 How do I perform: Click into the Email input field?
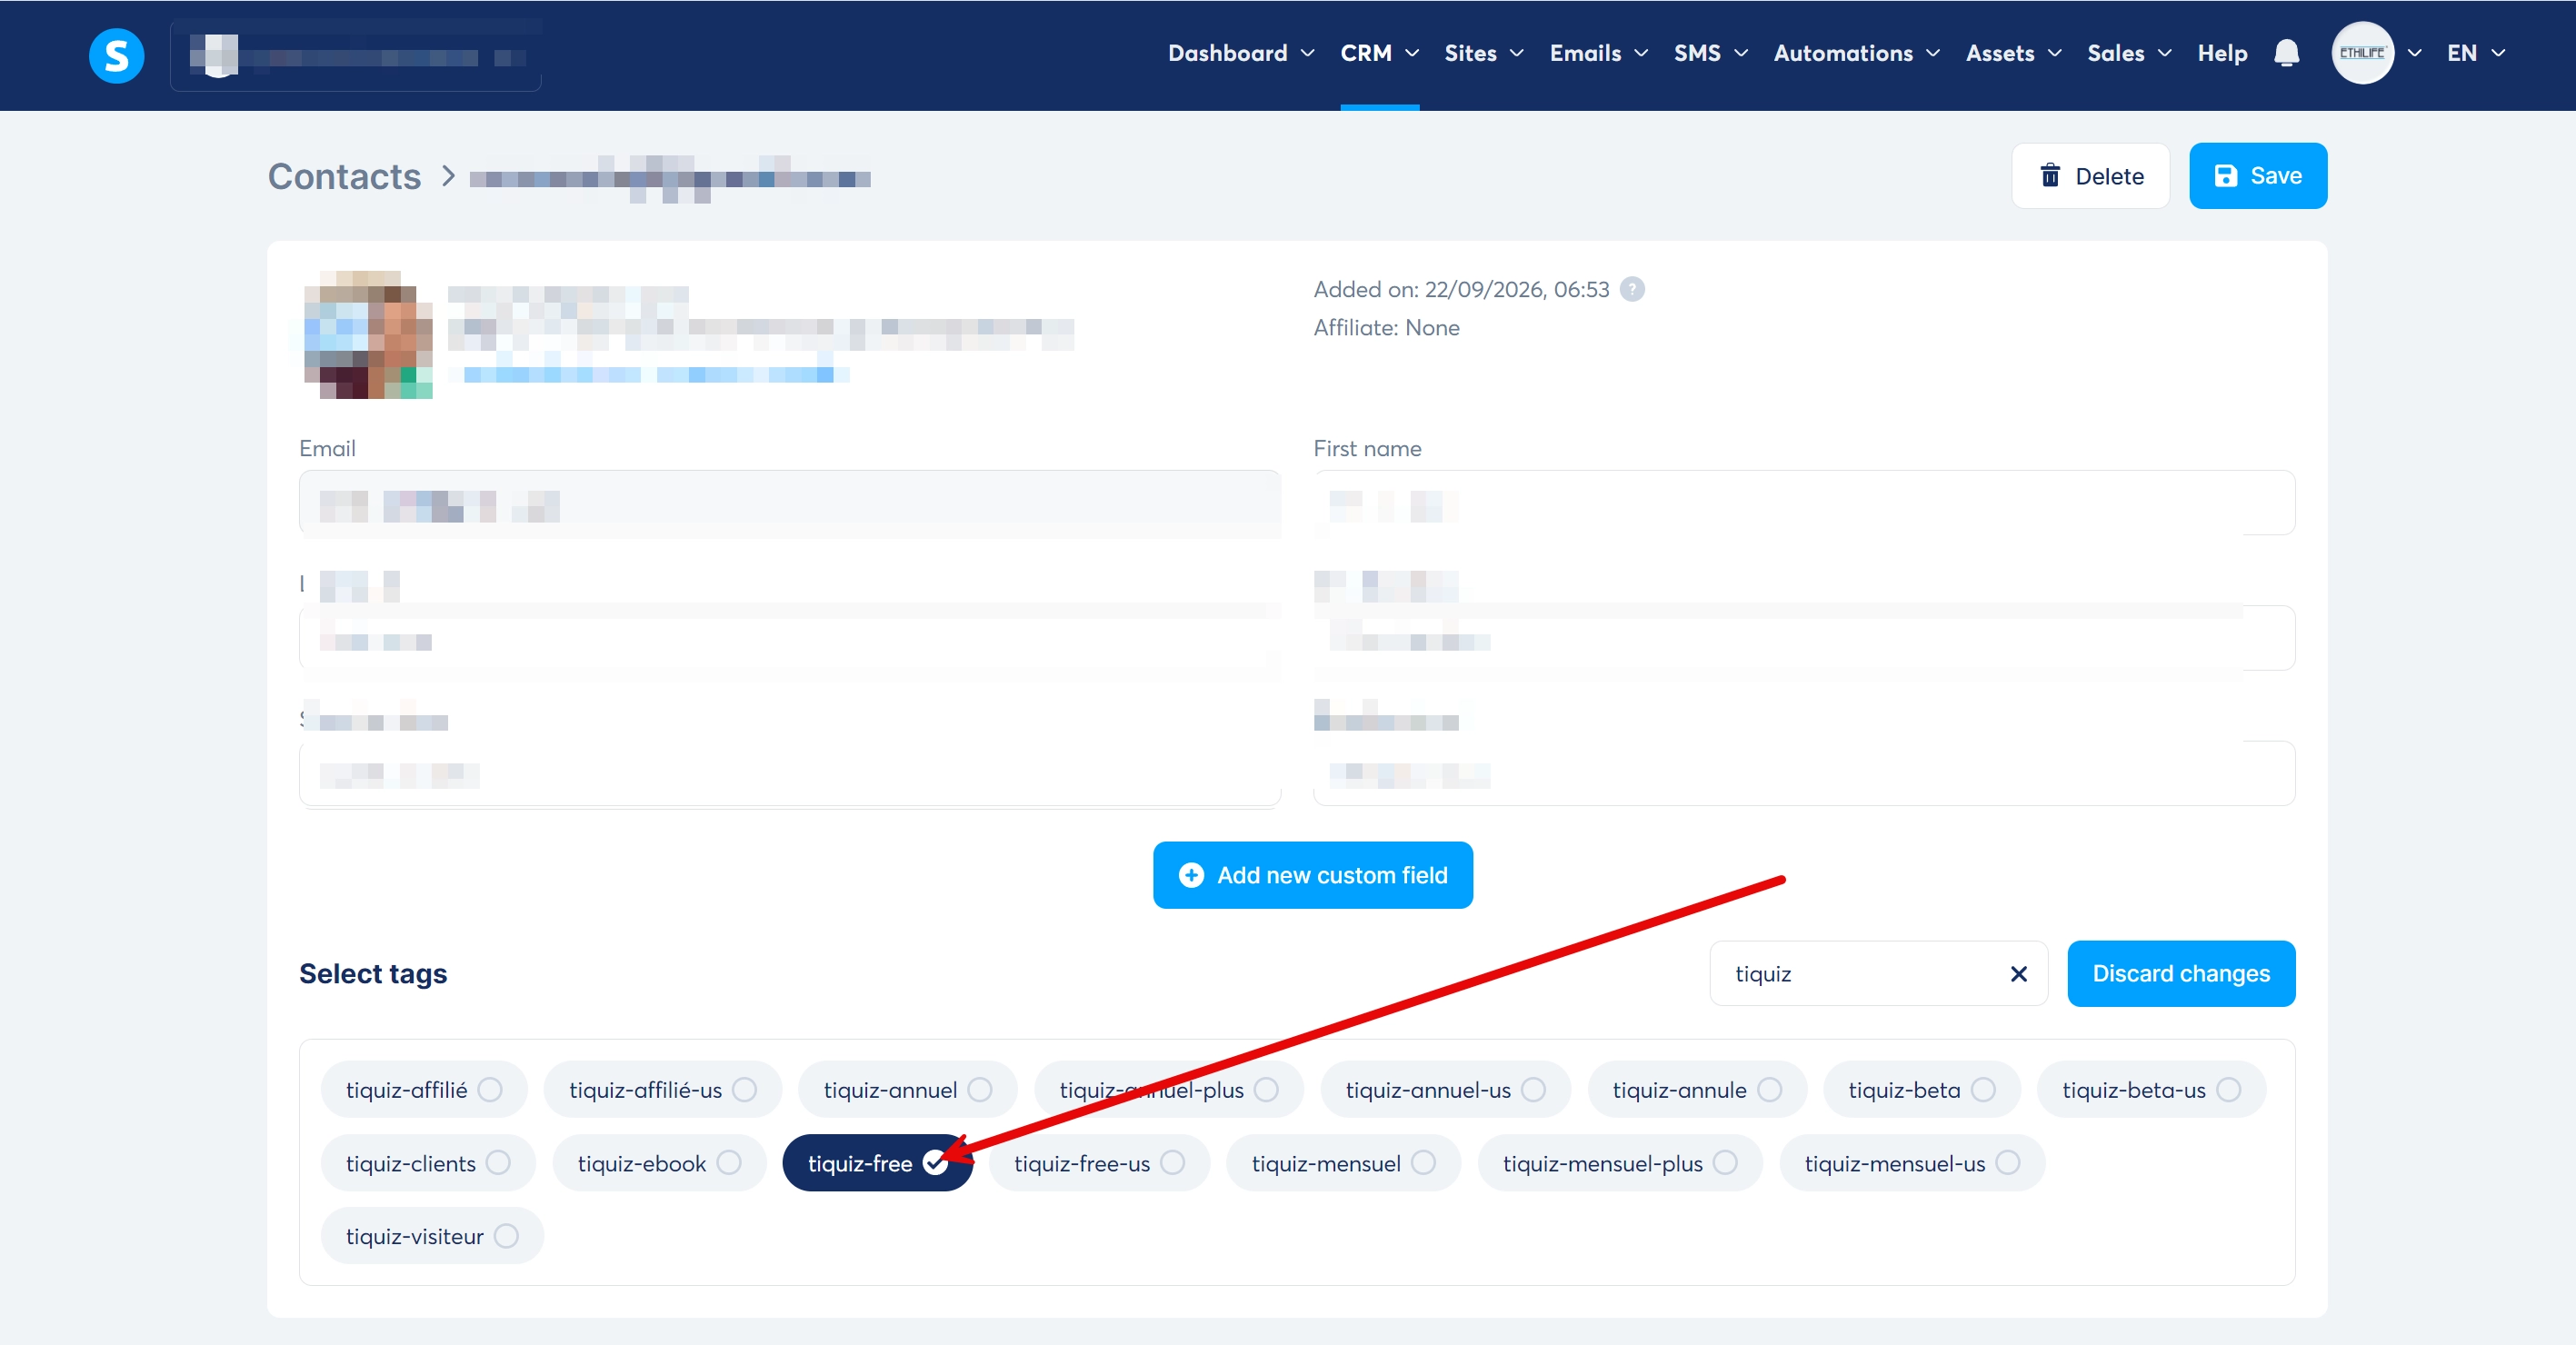tap(789, 503)
